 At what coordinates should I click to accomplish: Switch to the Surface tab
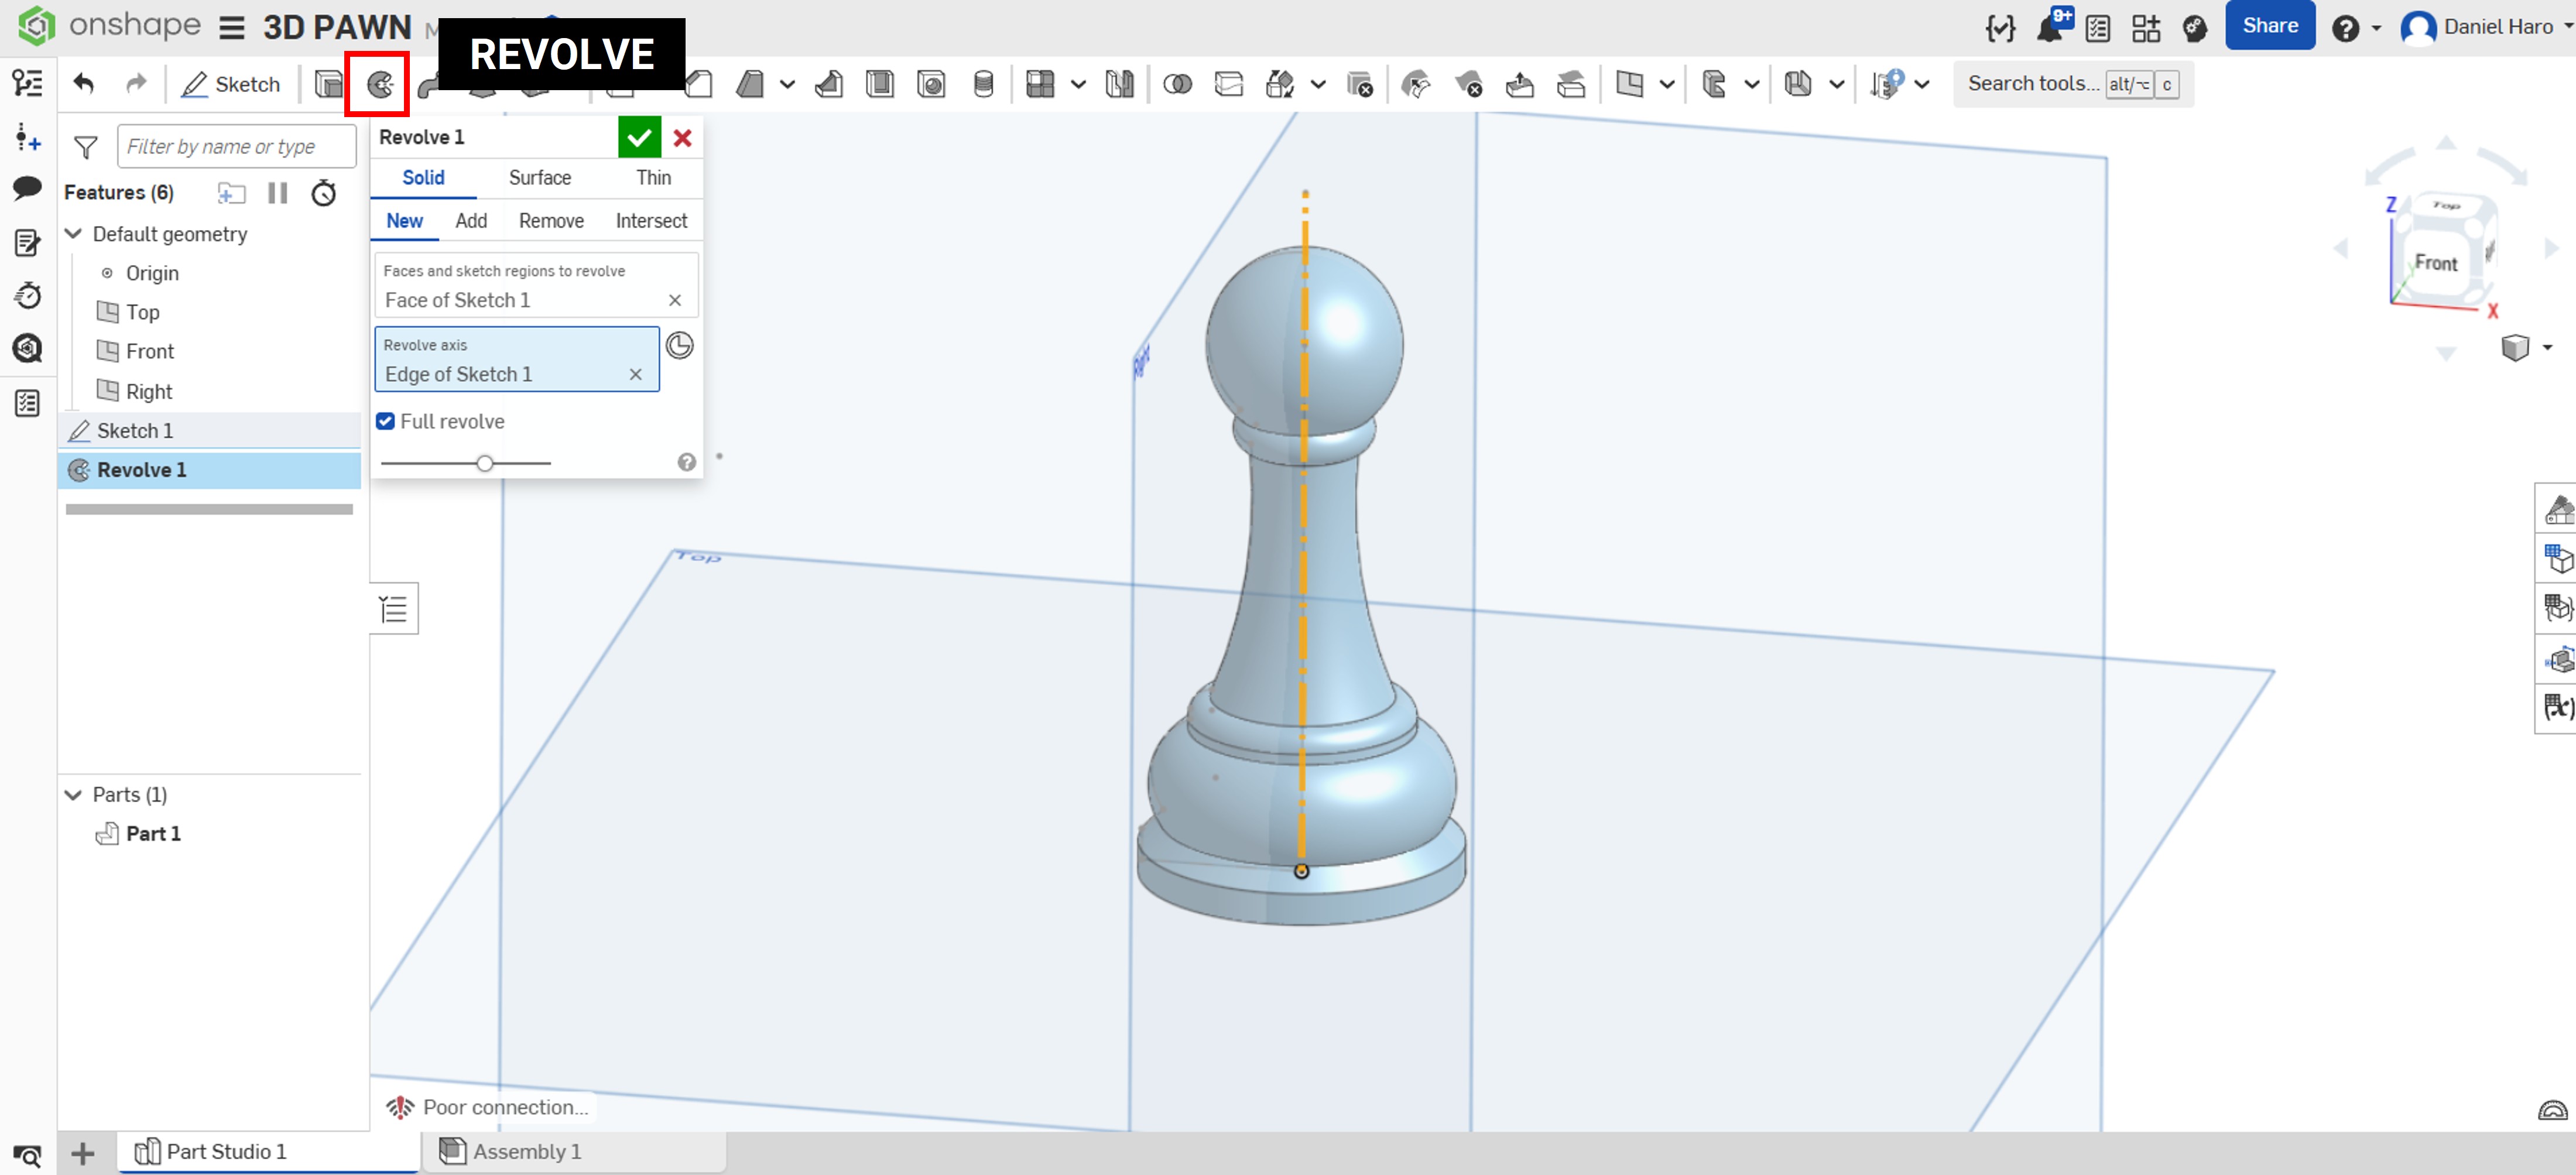pos(540,177)
